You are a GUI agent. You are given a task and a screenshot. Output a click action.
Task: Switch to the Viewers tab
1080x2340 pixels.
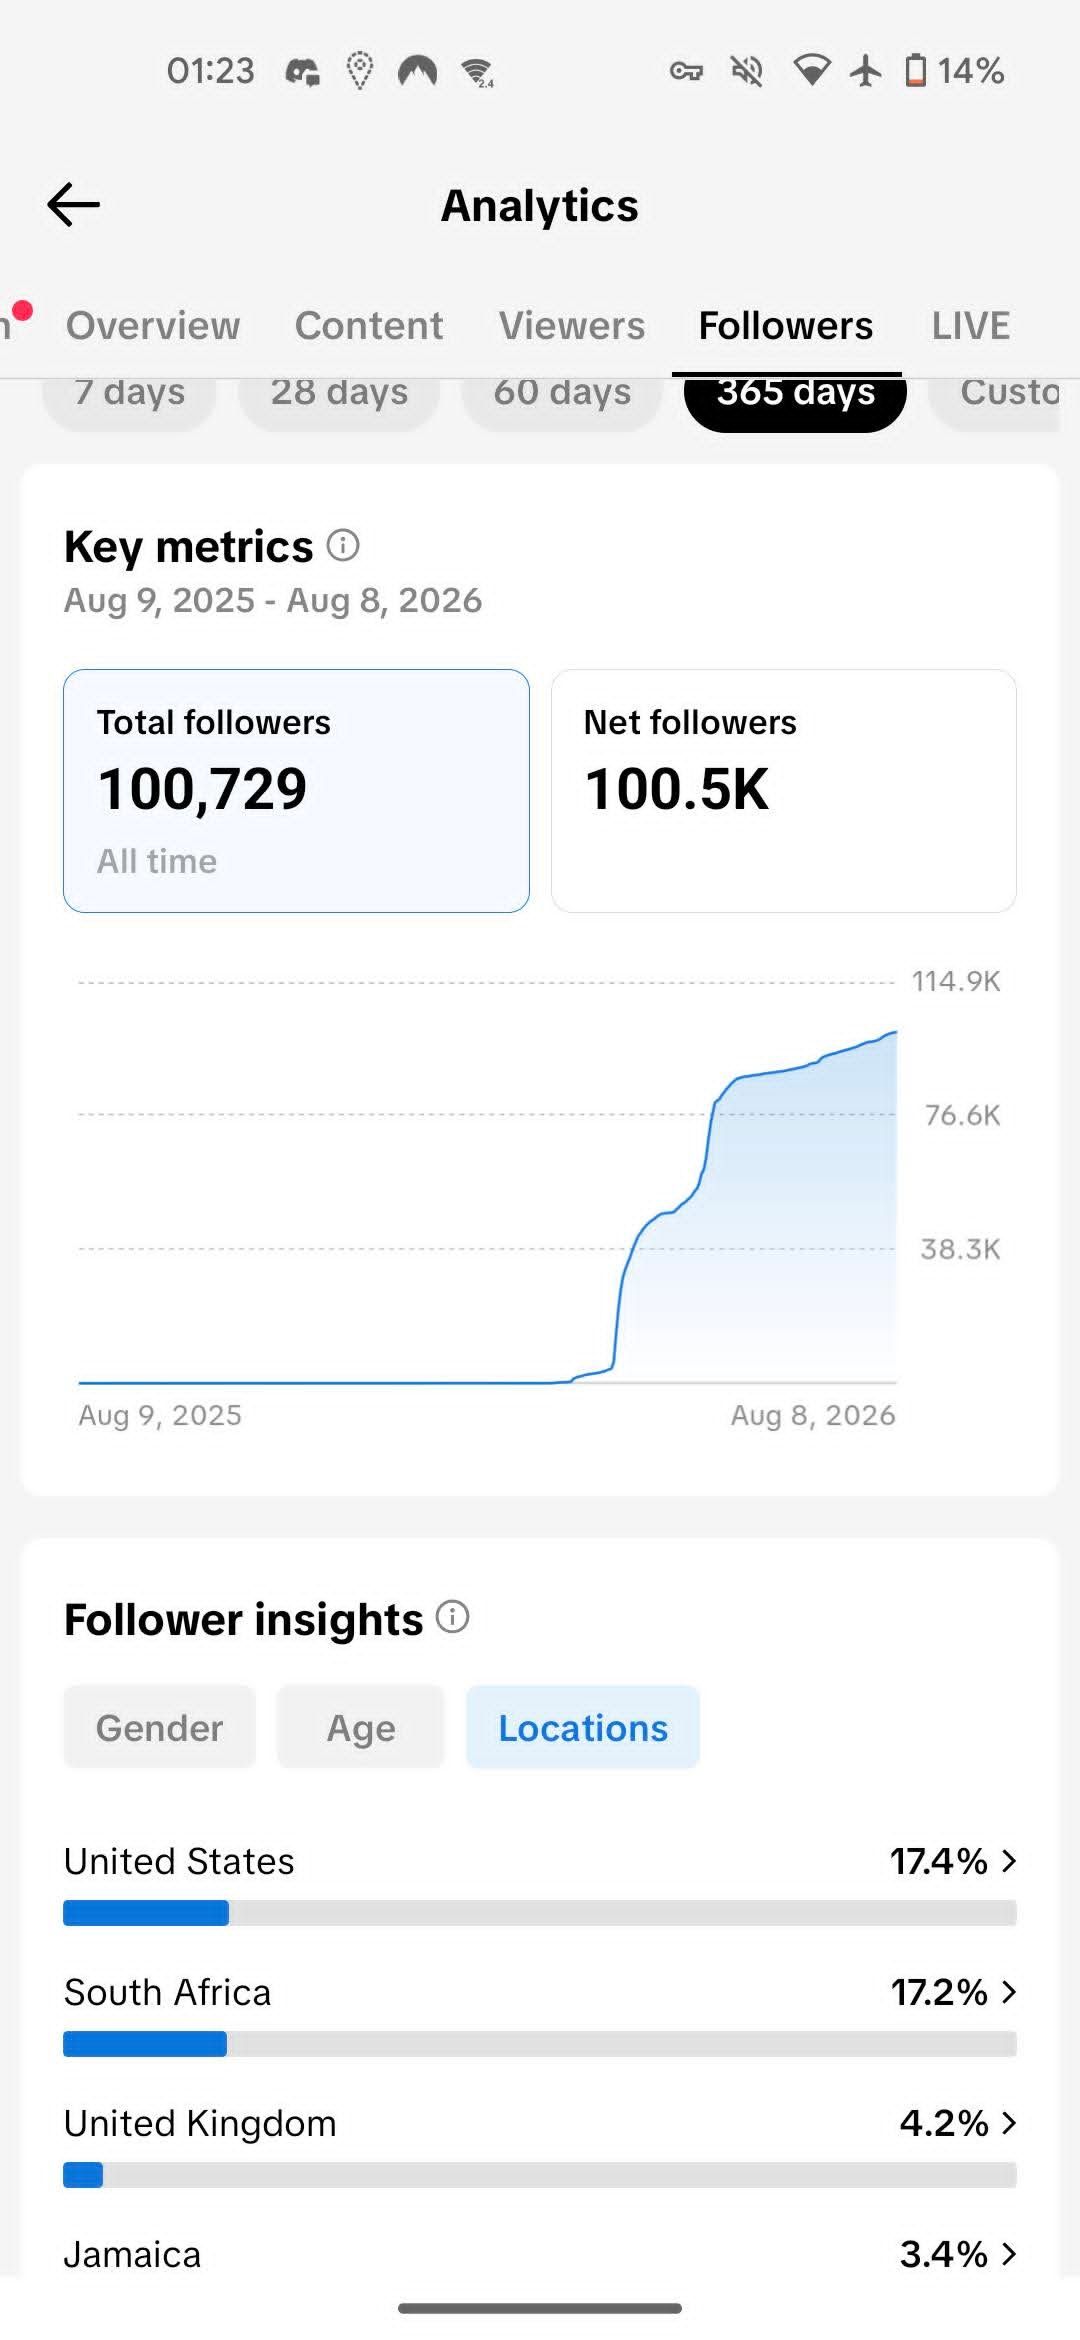(x=572, y=325)
